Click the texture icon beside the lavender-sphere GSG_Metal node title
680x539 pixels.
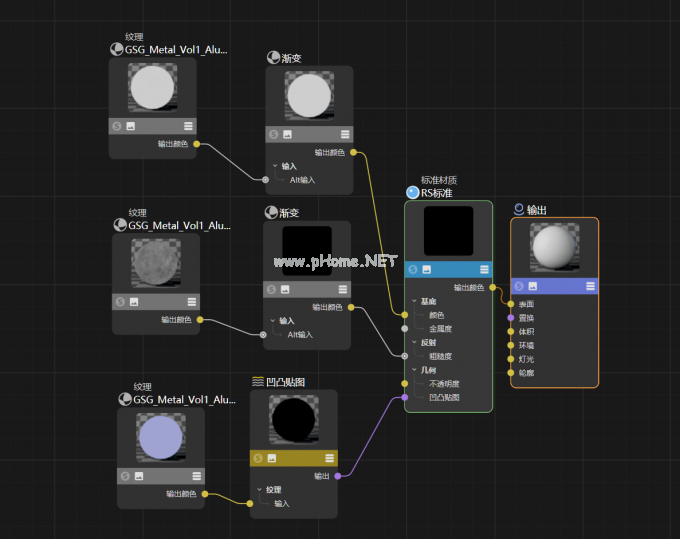[125, 399]
